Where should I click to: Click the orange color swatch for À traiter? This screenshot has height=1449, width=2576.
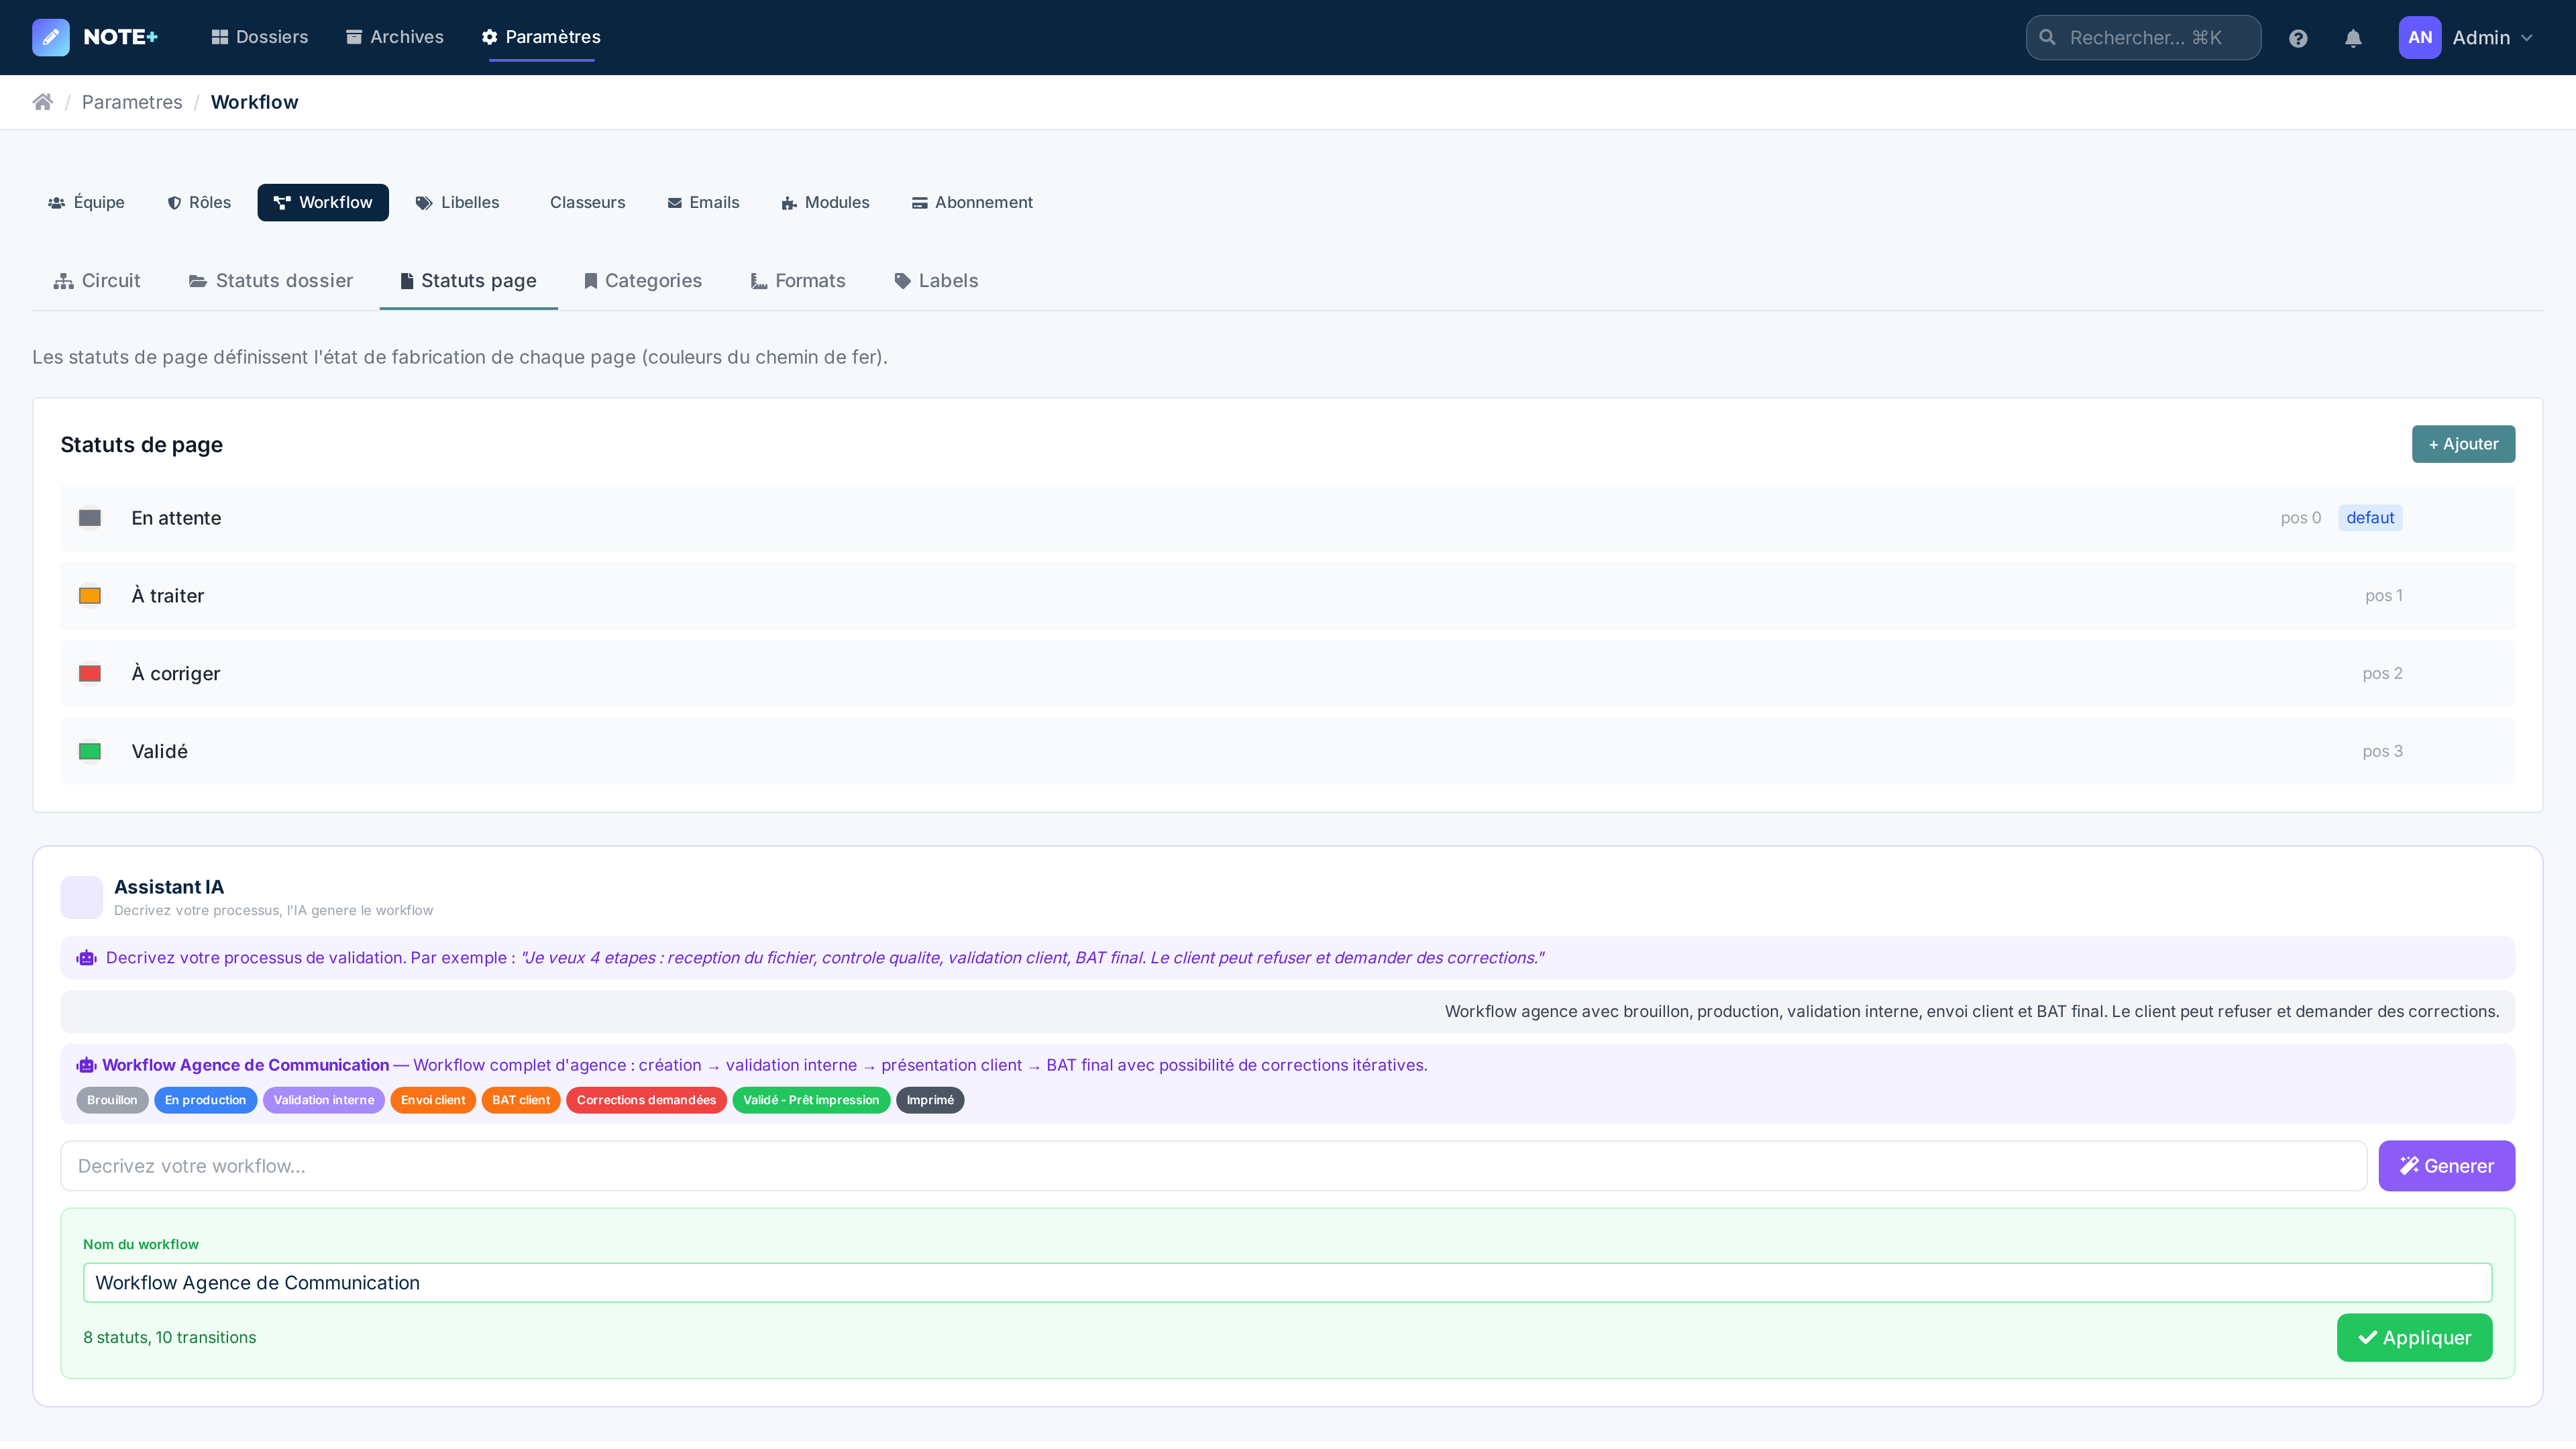(90, 595)
